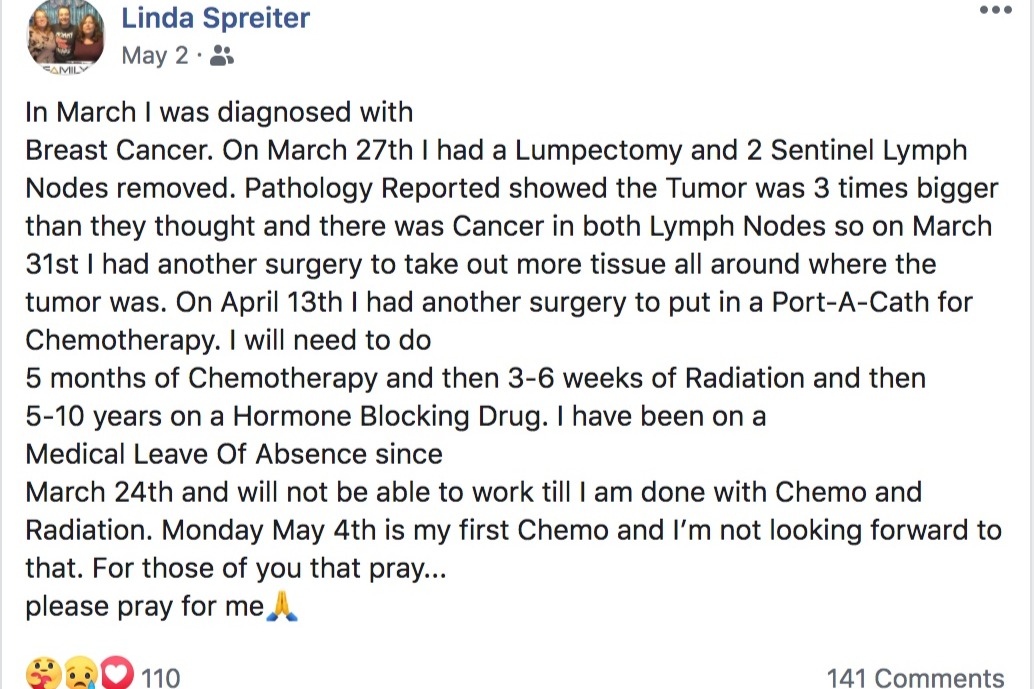
Task: Open the Linda Spreiter profile name link
Action: [x=215, y=18]
